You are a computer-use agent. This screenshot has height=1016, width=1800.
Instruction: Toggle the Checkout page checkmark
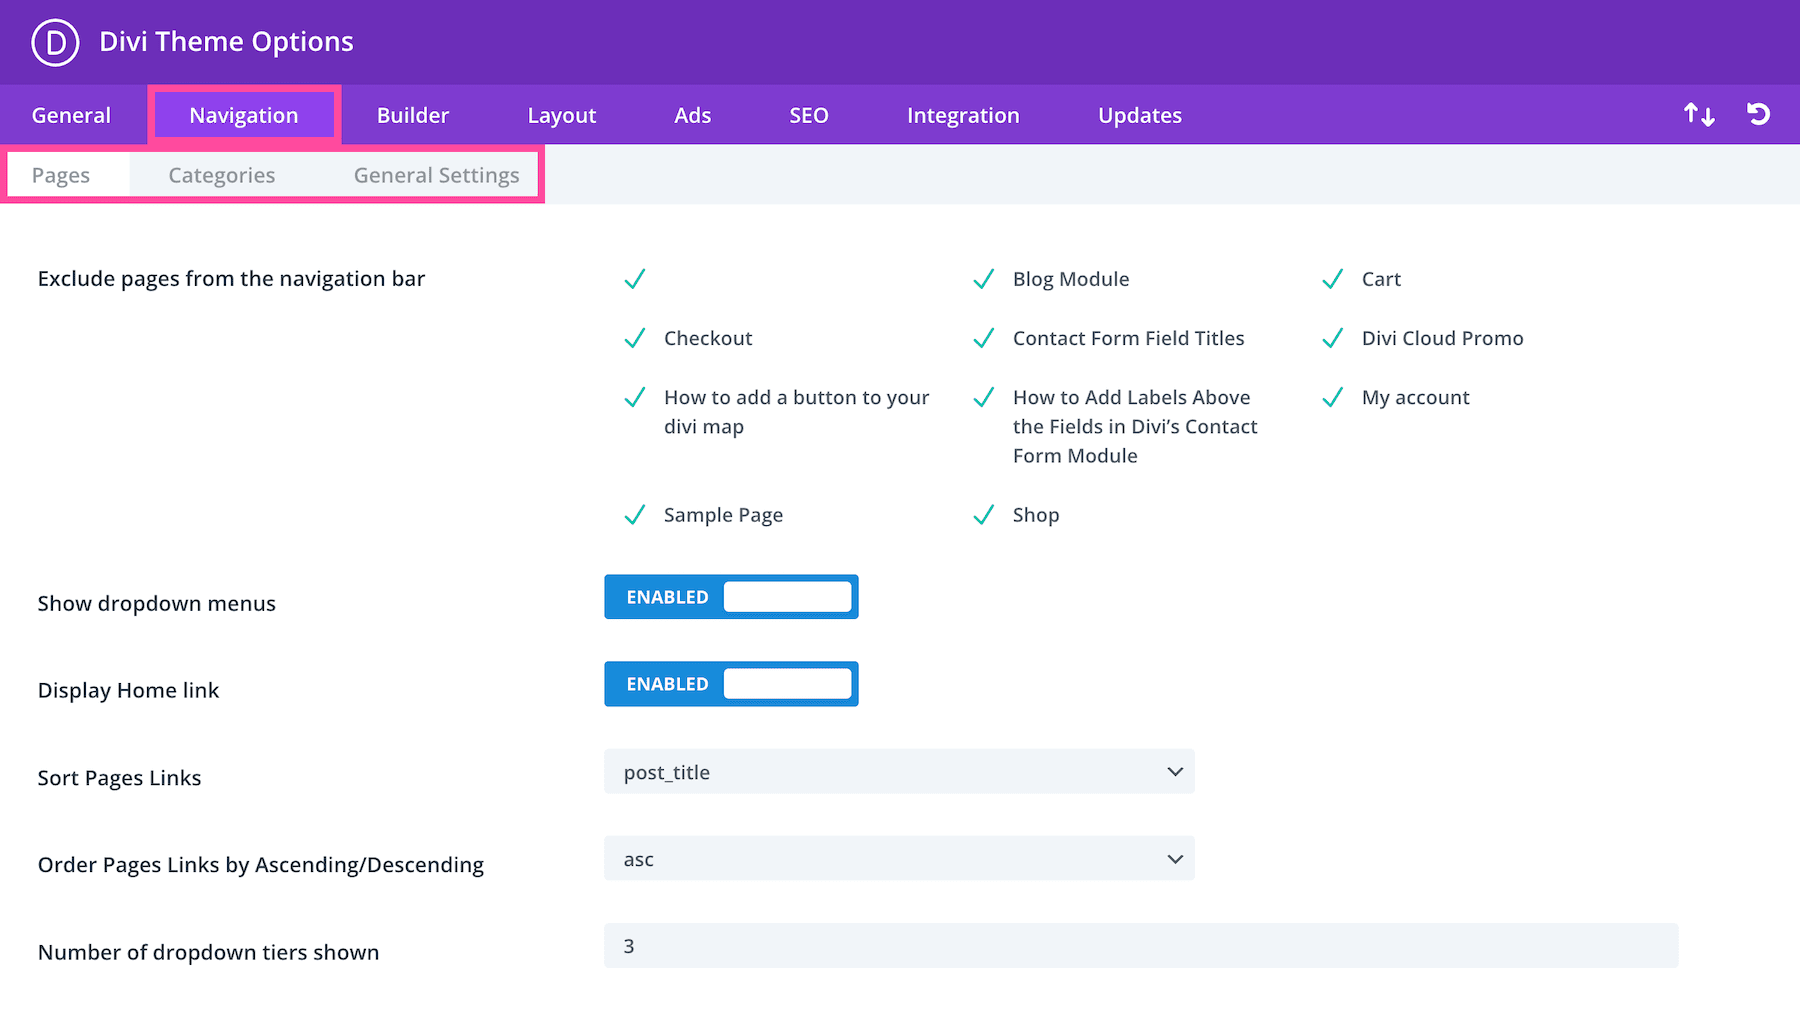635,339
